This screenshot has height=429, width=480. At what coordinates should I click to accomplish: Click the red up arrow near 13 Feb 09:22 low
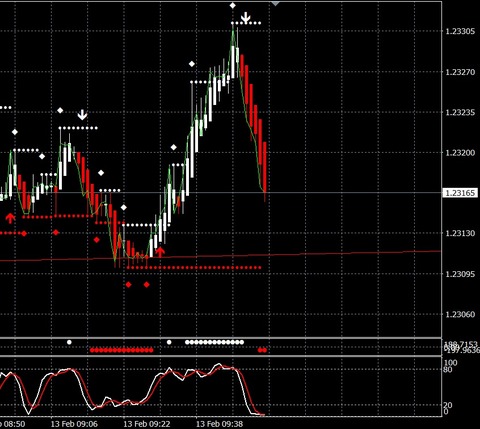coord(160,252)
